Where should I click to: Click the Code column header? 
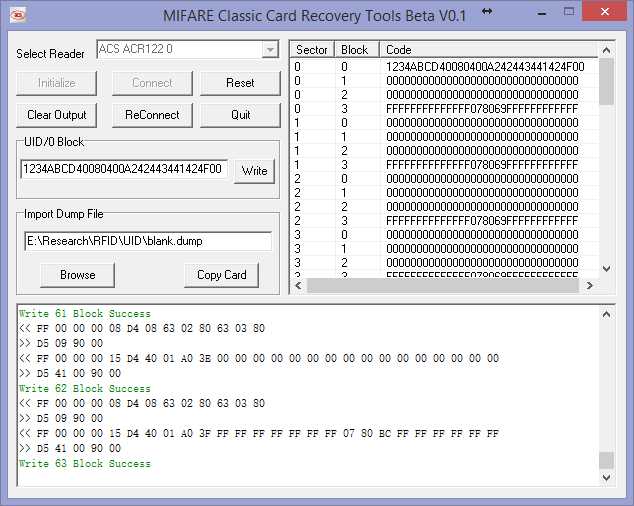[488, 50]
